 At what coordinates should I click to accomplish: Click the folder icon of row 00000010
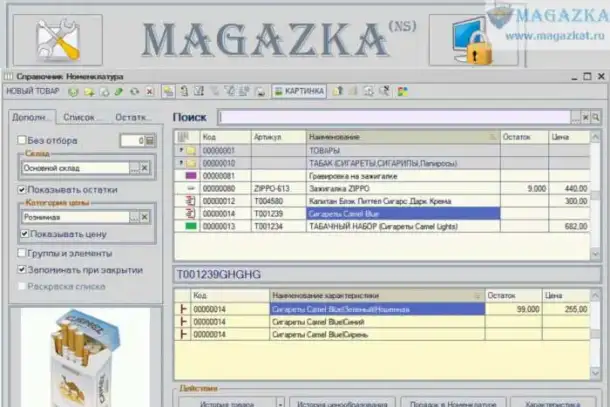pyautogui.click(x=191, y=163)
